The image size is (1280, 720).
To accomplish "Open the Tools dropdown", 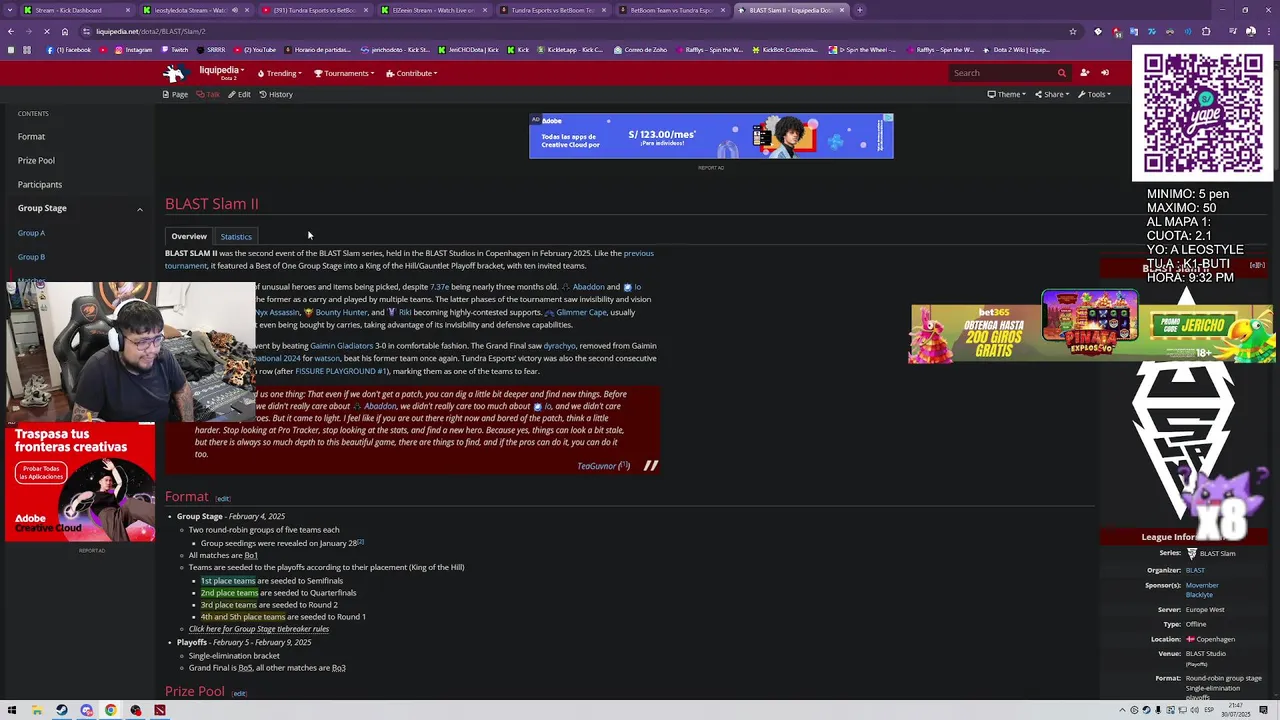I will pos(1094,94).
